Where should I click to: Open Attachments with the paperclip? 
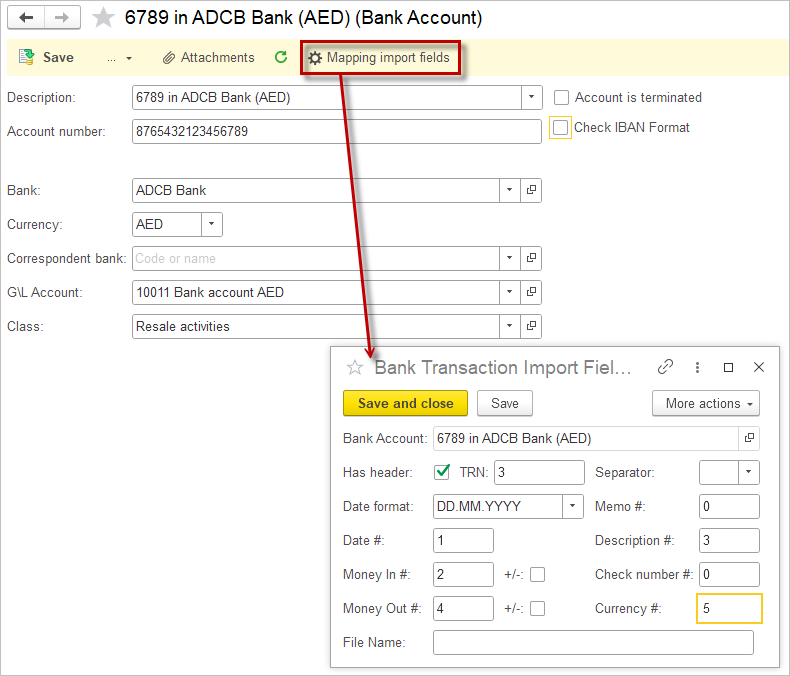(x=208, y=58)
